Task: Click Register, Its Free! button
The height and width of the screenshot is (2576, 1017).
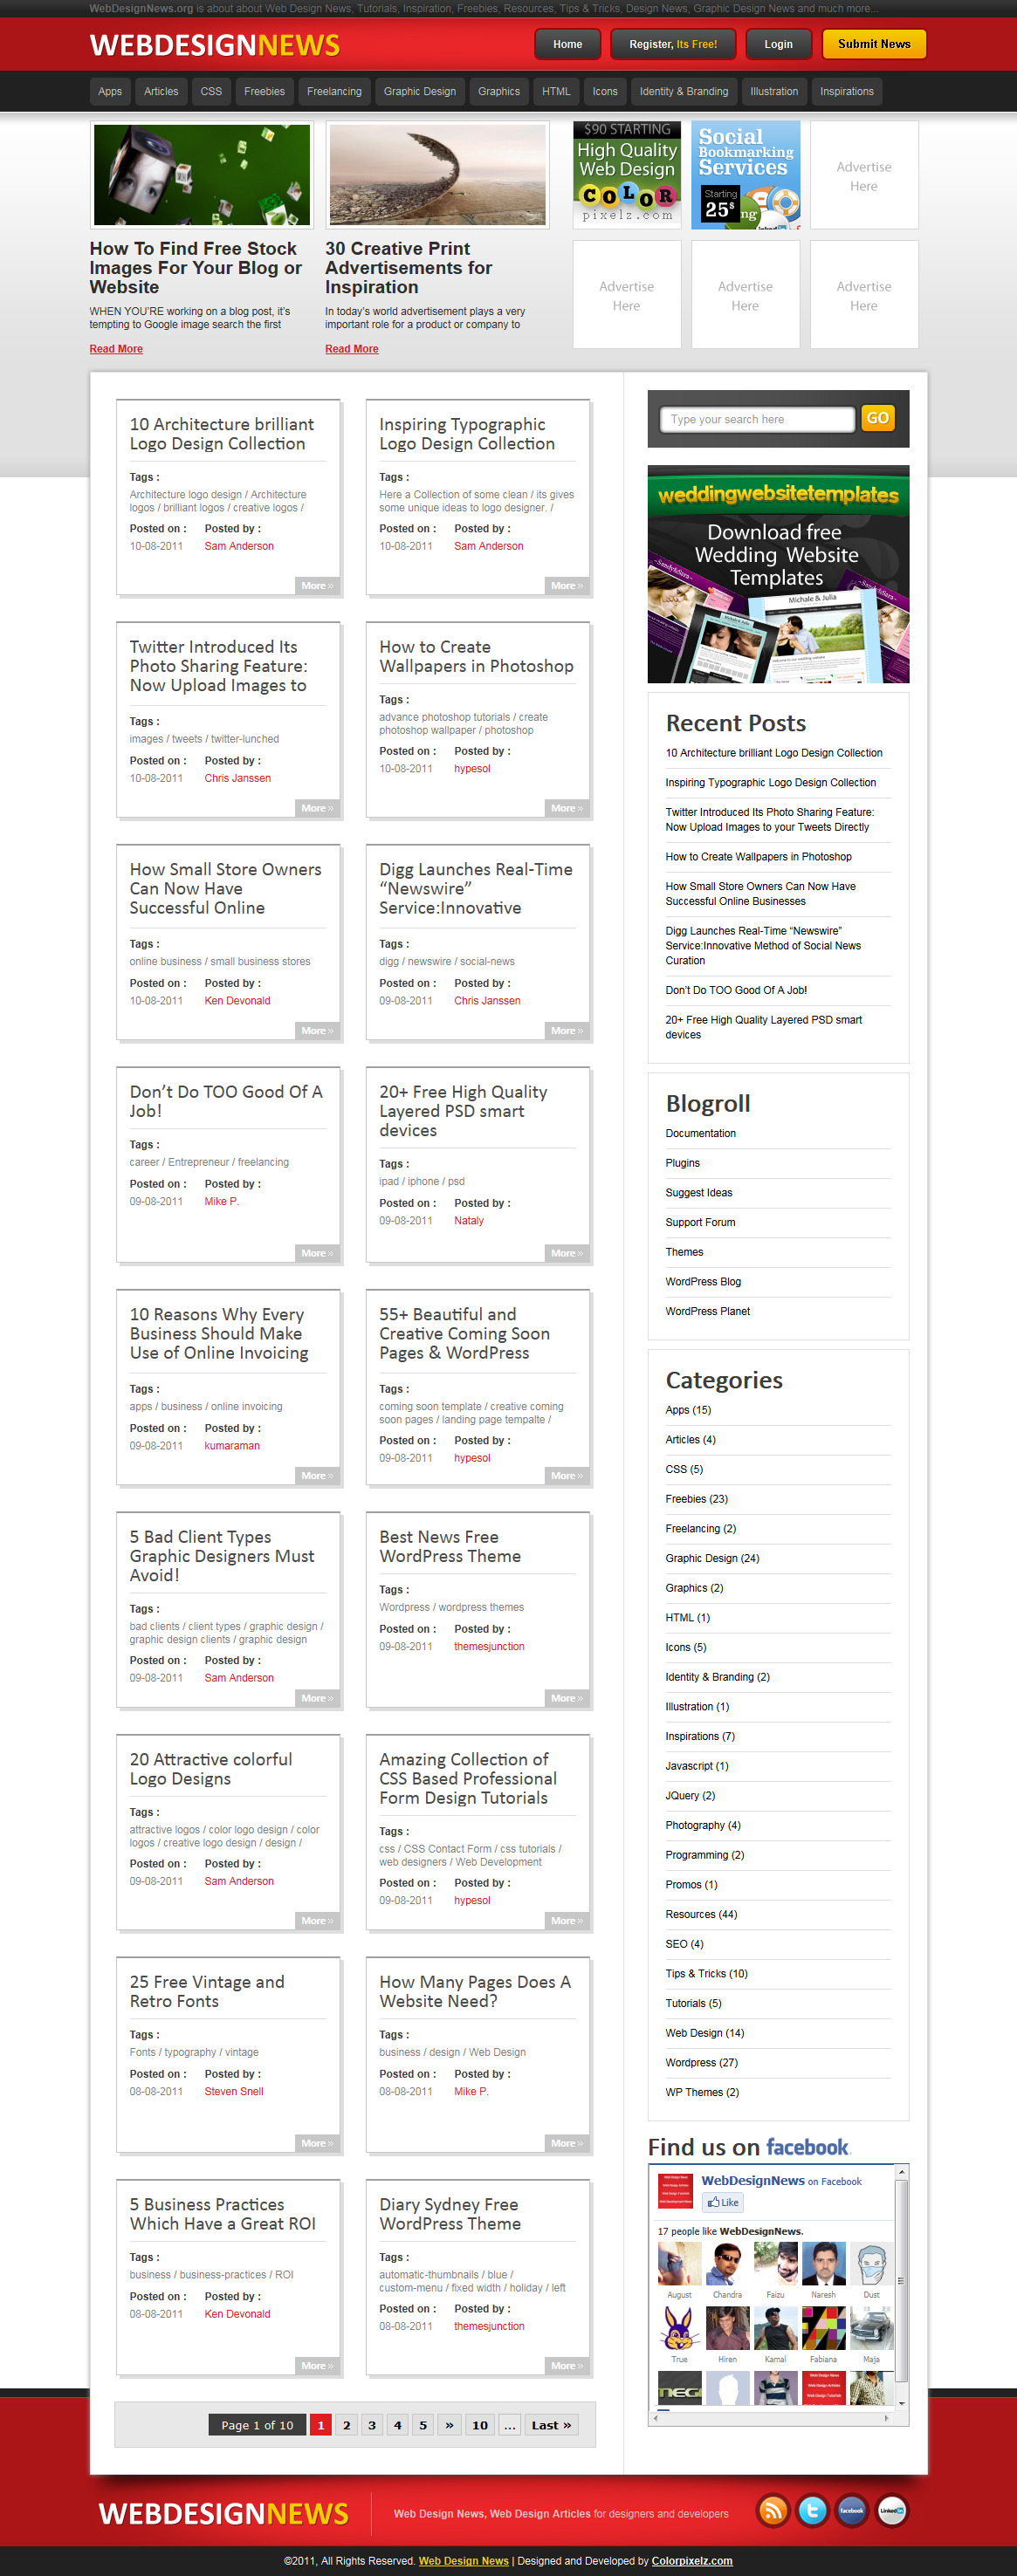Action: point(673,44)
